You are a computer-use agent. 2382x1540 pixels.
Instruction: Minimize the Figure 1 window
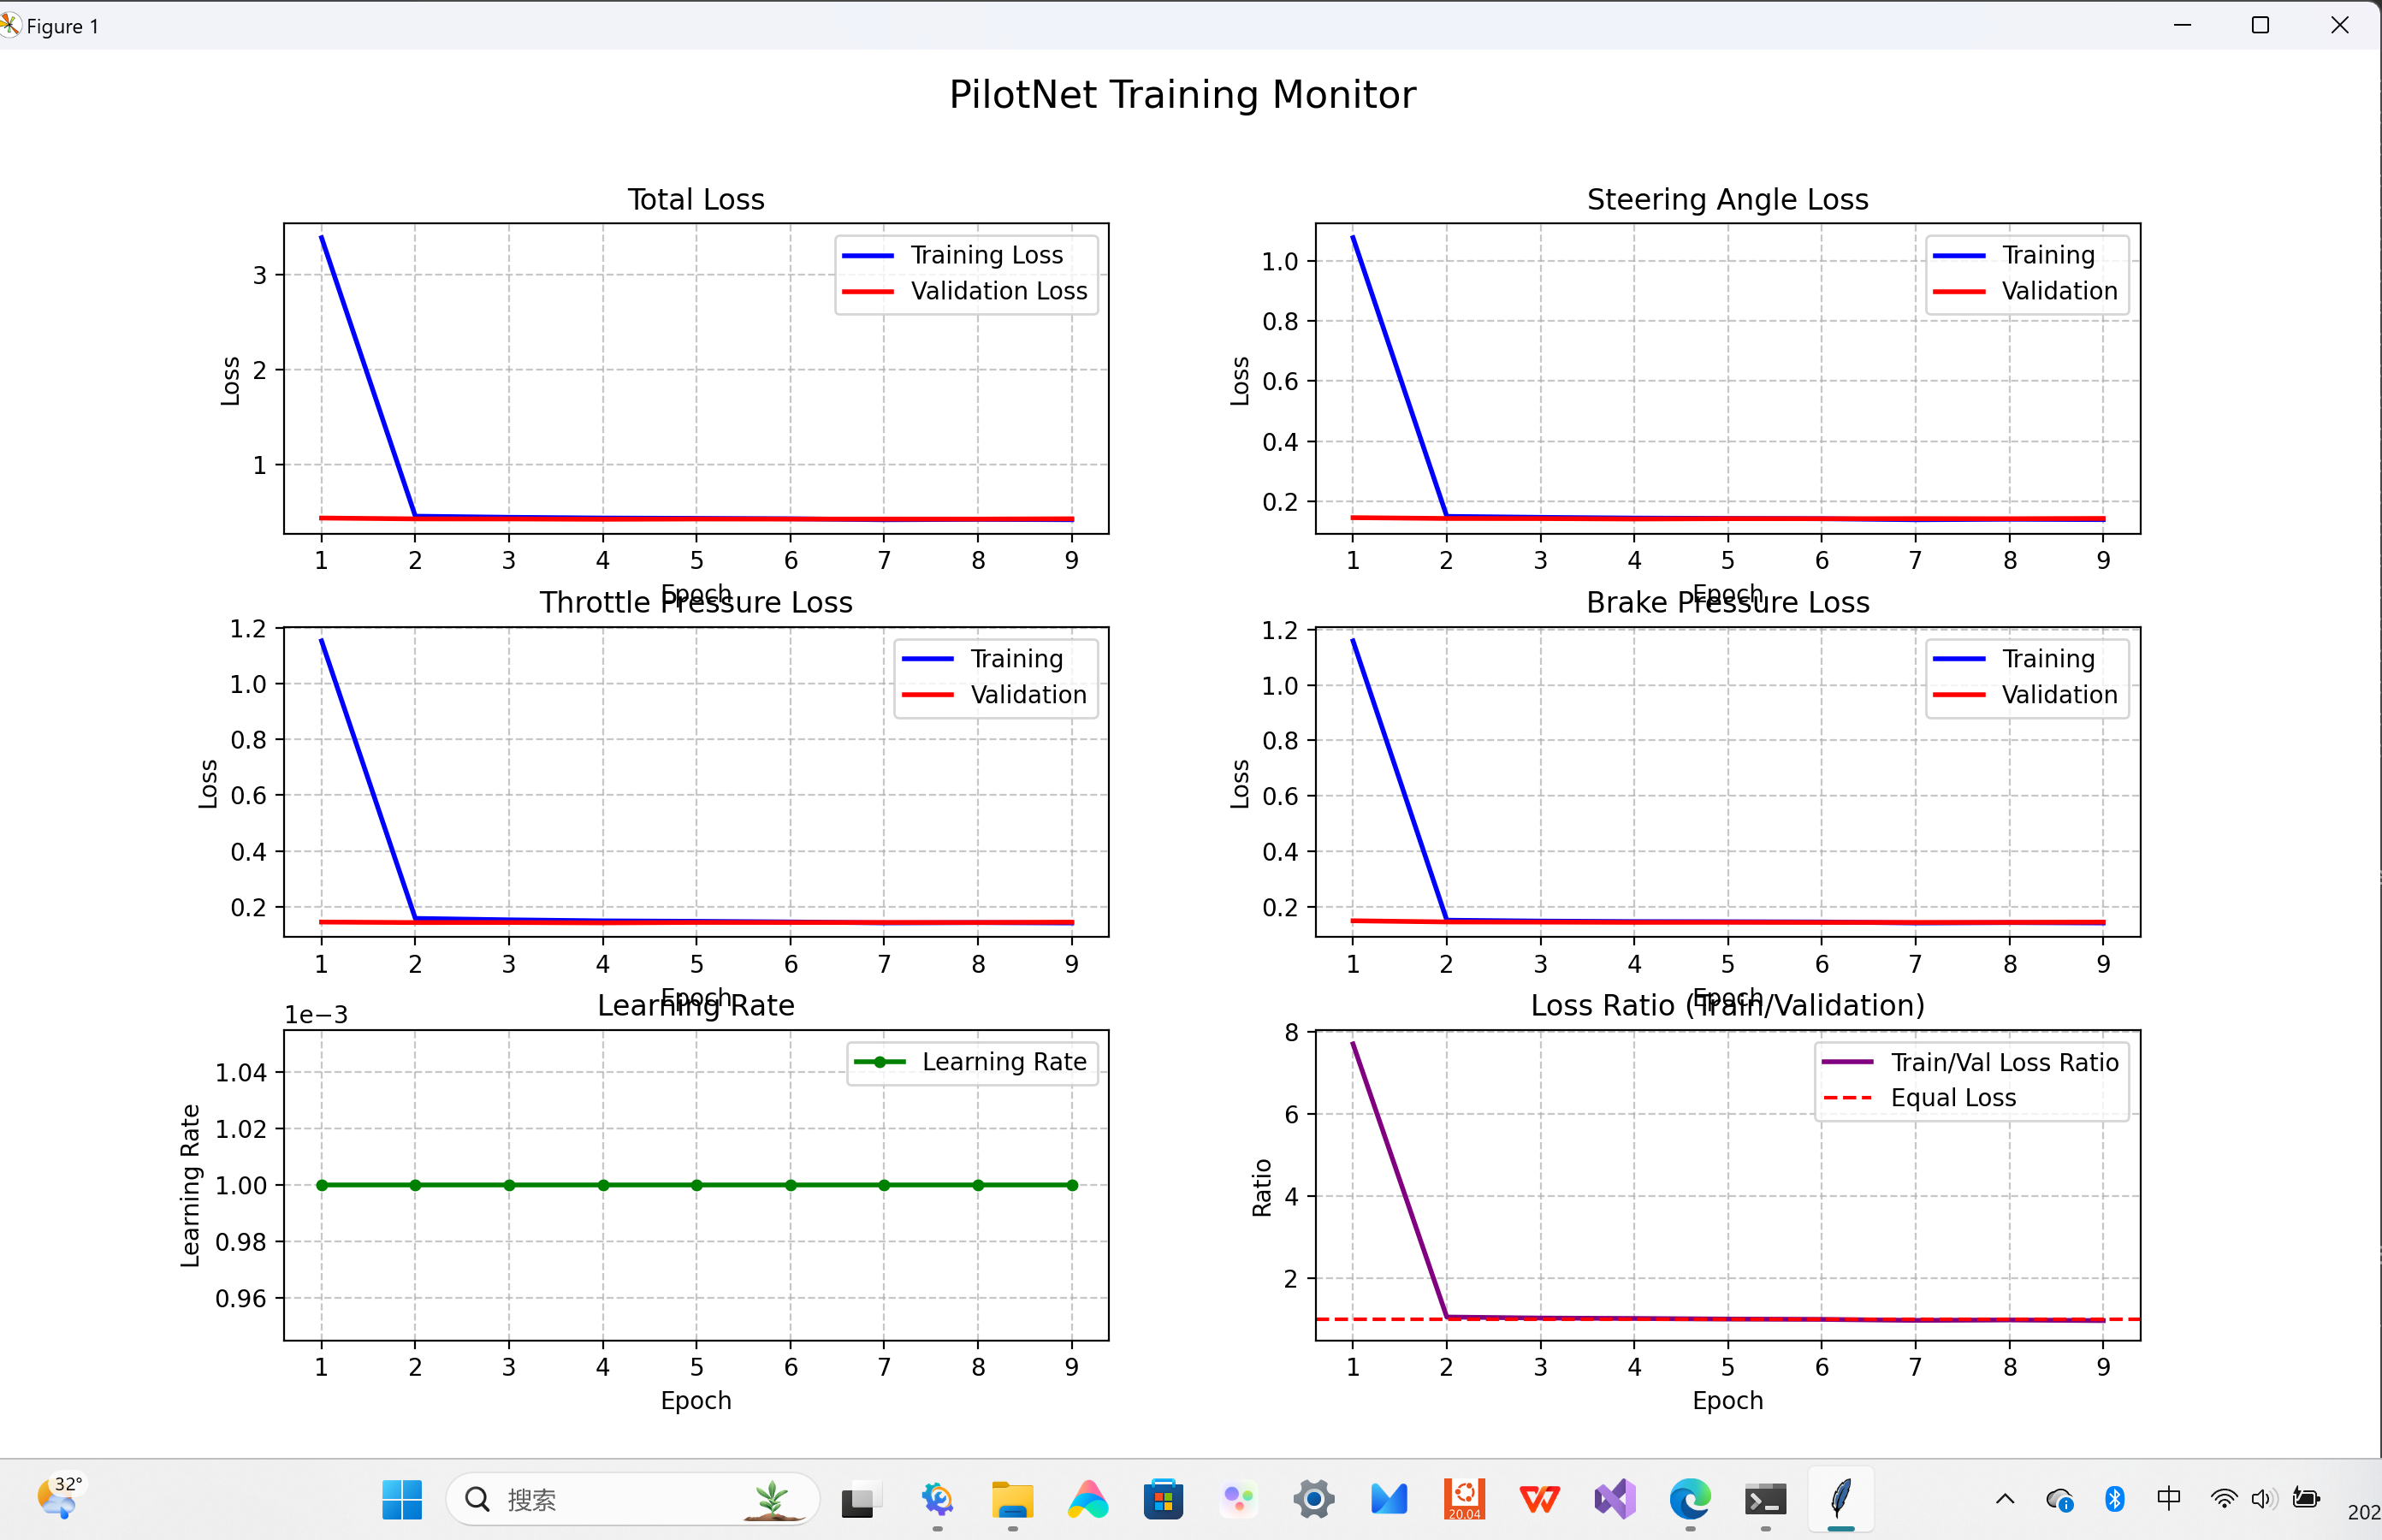pos(2182,25)
